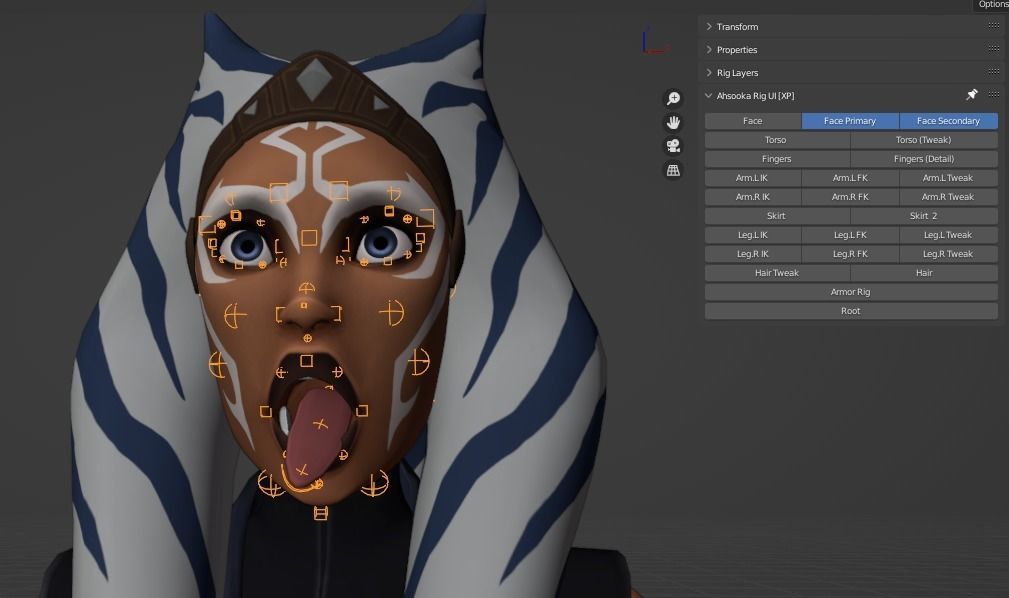The height and width of the screenshot is (598, 1009).
Task: Toggle the Root layer
Action: [x=851, y=310]
